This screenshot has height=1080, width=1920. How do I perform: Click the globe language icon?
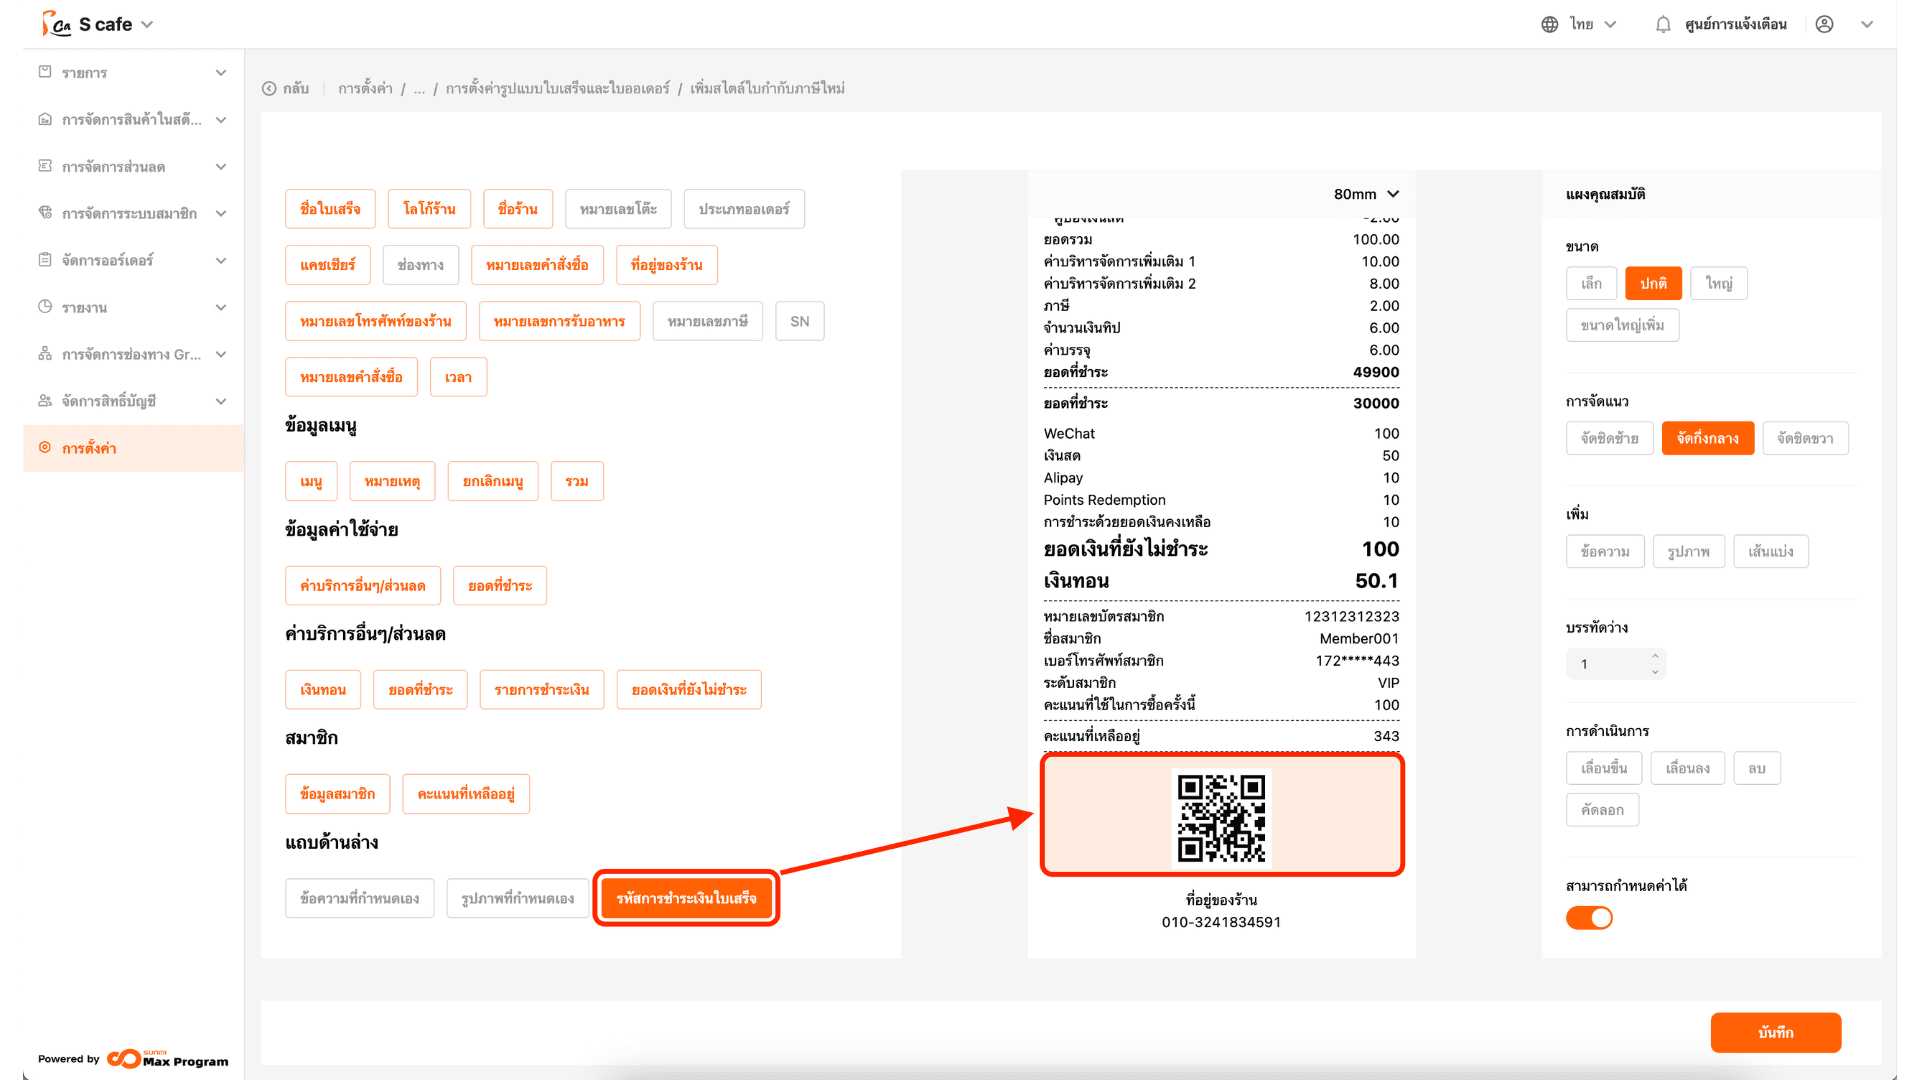[1549, 25]
